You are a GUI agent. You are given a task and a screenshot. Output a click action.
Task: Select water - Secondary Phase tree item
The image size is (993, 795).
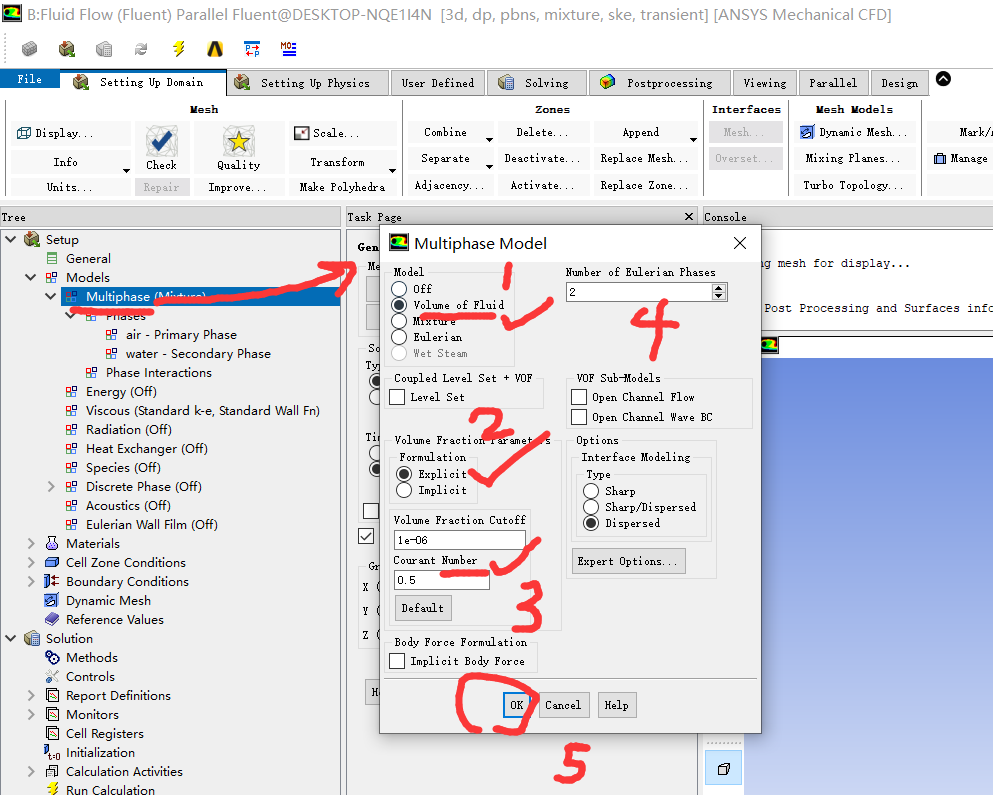click(x=198, y=353)
